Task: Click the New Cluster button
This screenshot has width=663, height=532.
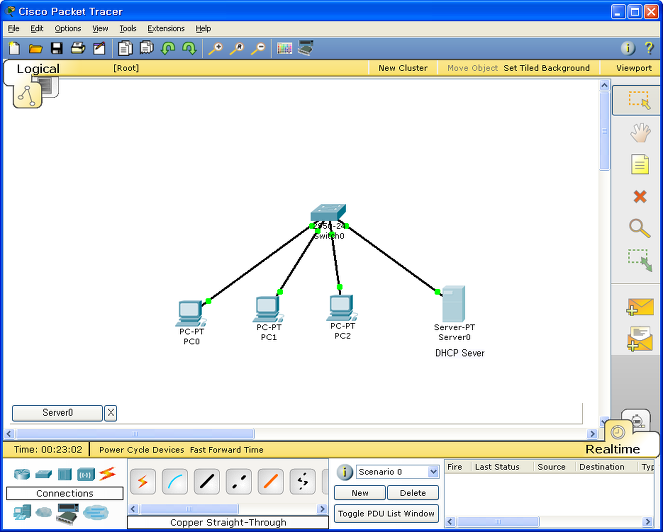Action: coord(403,68)
